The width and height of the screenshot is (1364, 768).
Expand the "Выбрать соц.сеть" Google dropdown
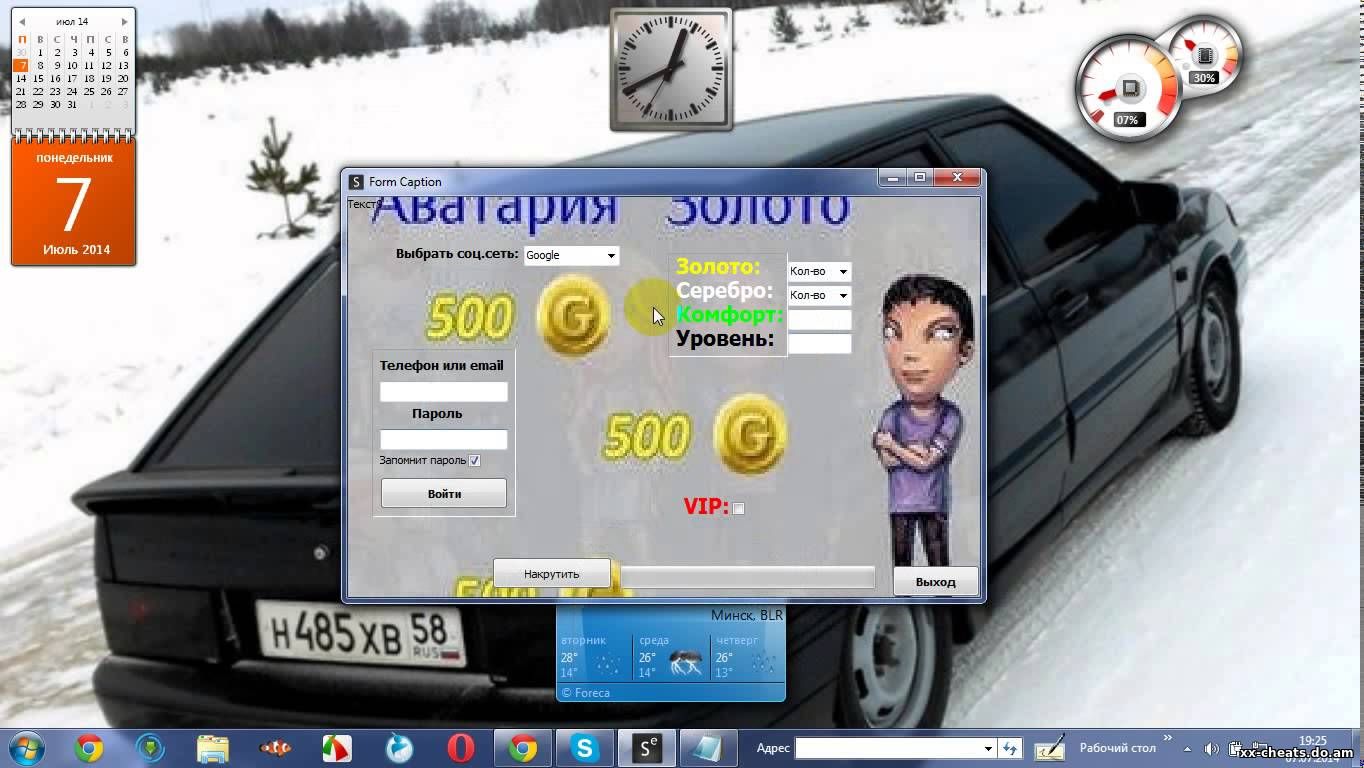610,256
